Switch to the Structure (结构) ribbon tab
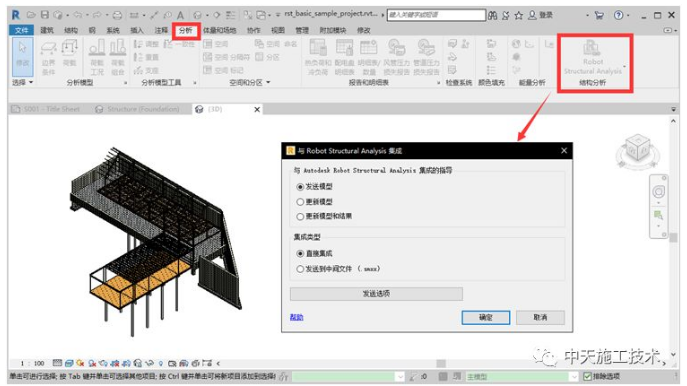Viewport: 687px width, 386px height. click(x=71, y=30)
